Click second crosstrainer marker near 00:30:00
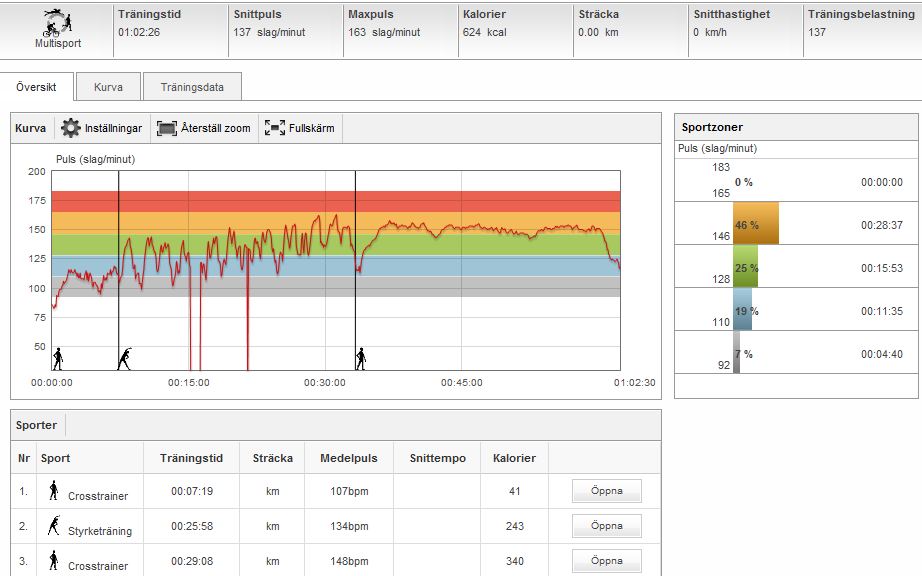922x576 pixels. pos(360,359)
